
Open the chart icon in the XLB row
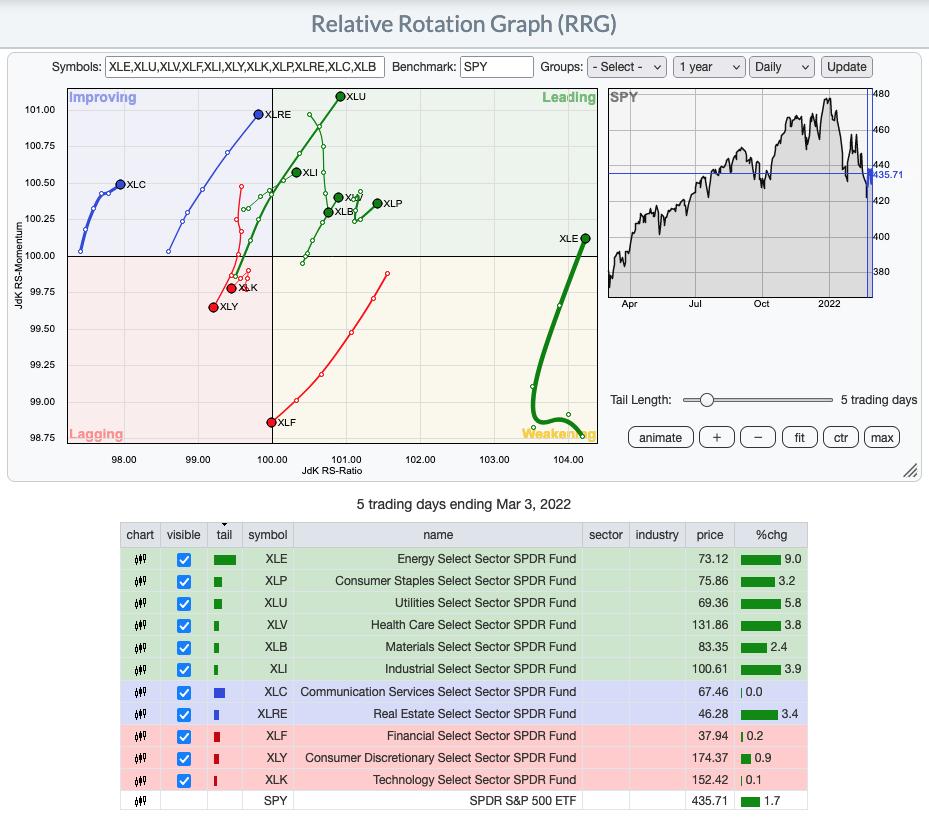(140, 647)
